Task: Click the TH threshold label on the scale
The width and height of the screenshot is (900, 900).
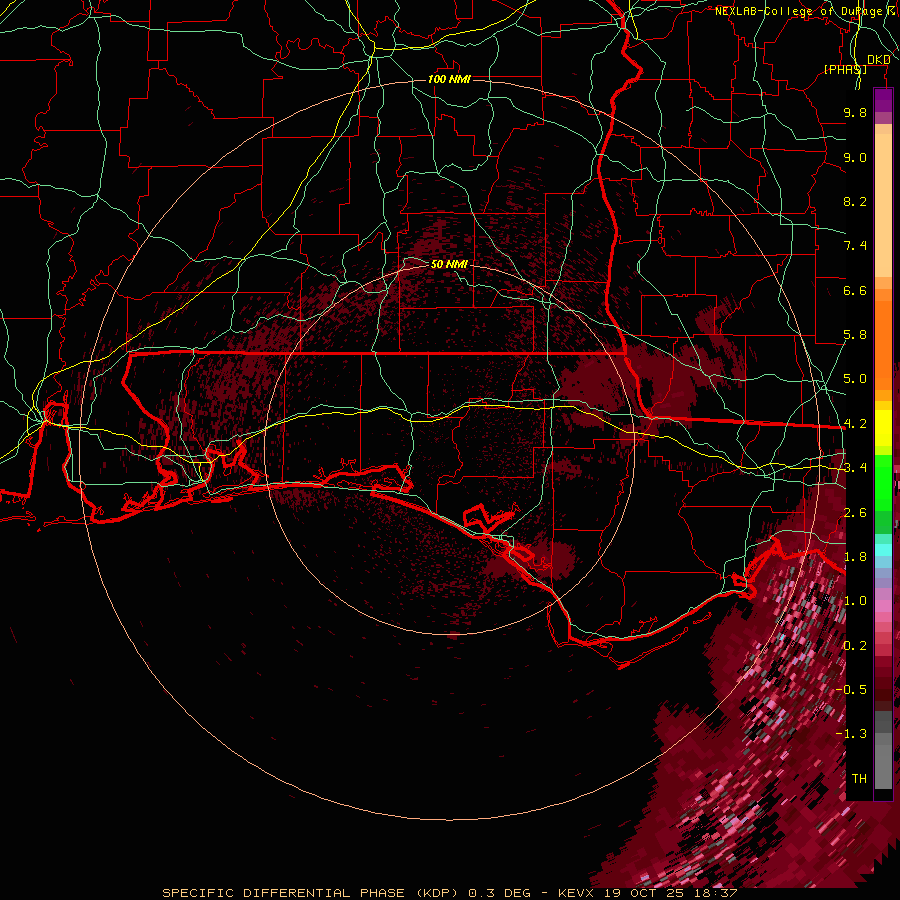Action: (859, 779)
